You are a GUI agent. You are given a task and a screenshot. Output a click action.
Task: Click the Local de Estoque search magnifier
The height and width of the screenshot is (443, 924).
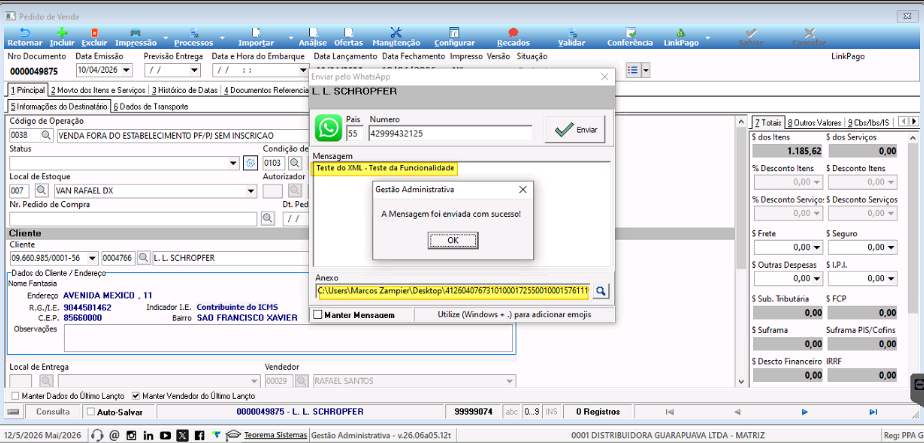click(42, 190)
